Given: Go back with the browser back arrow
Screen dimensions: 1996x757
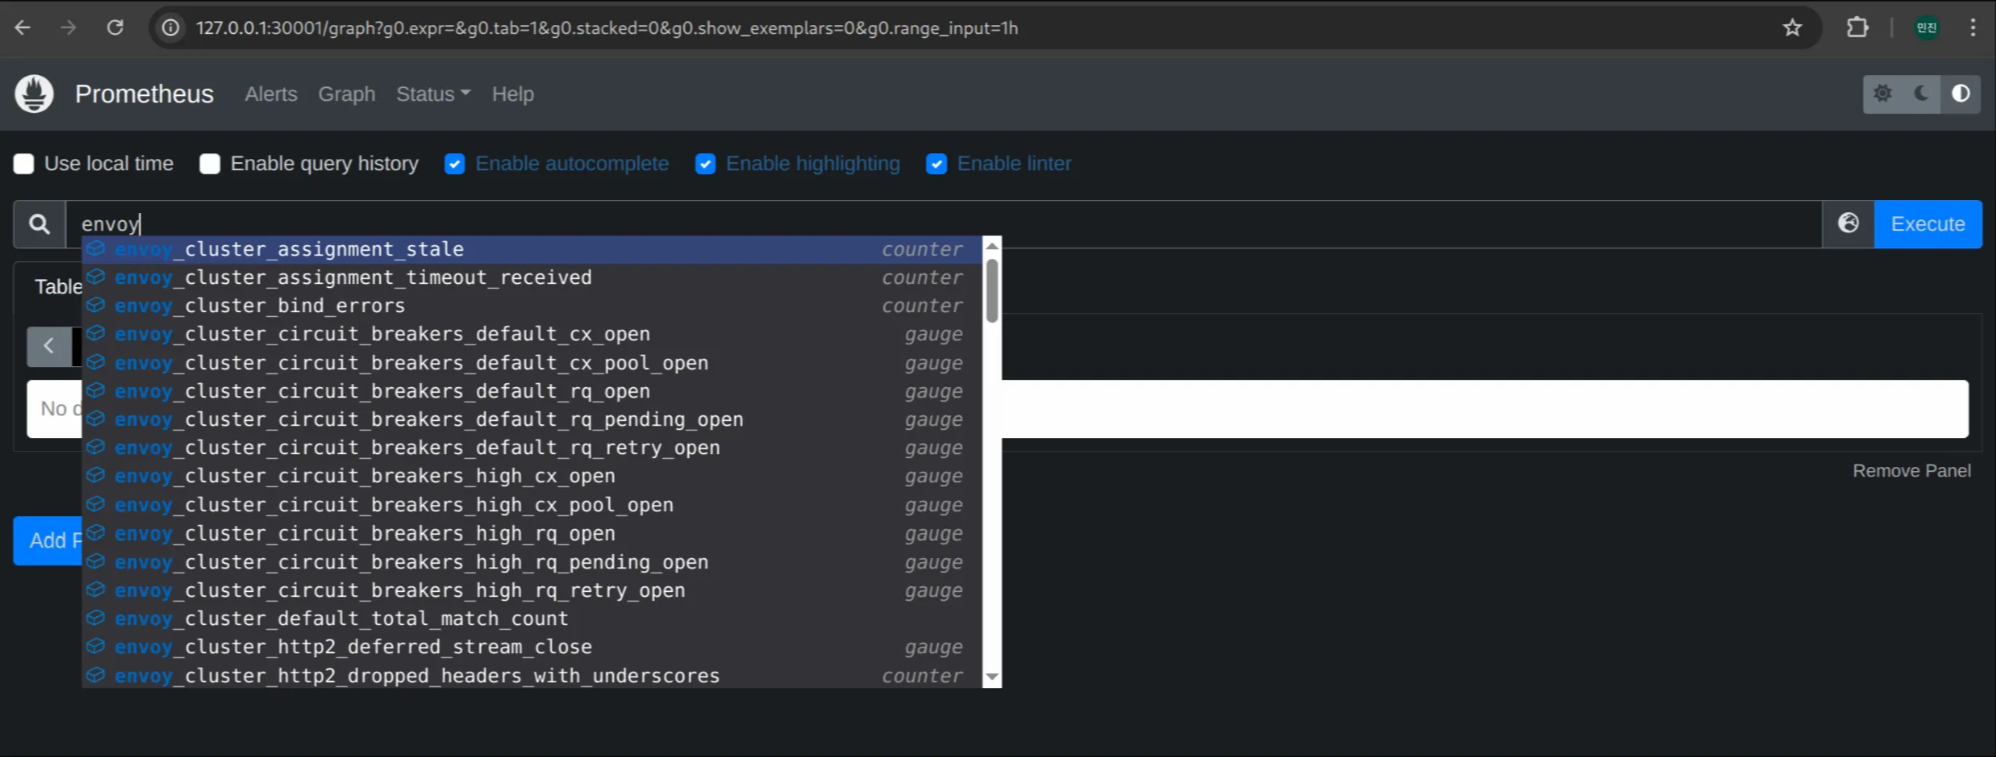Looking at the screenshot, I should click(22, 28).
